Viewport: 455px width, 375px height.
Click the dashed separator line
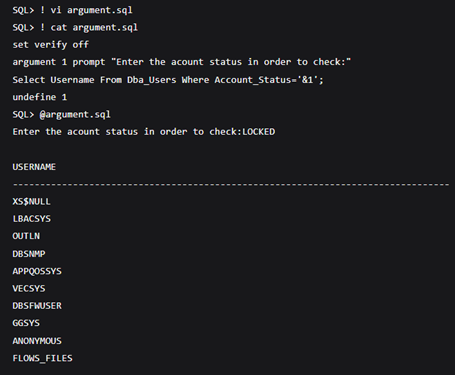tap(231, 184)
